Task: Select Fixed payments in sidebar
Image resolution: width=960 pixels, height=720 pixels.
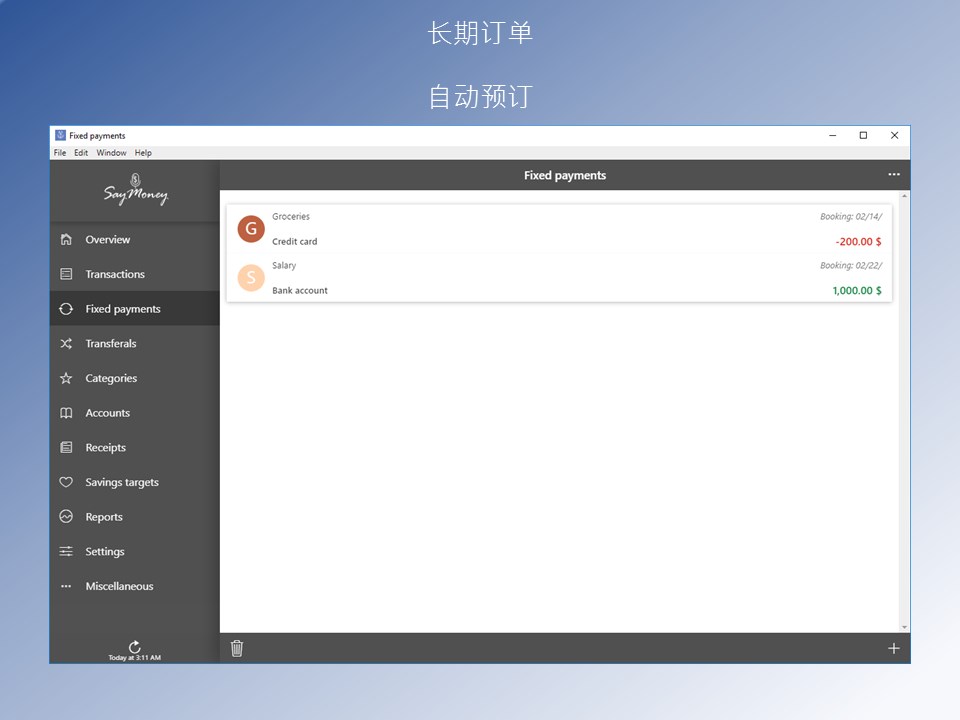Action: point(135,309)
